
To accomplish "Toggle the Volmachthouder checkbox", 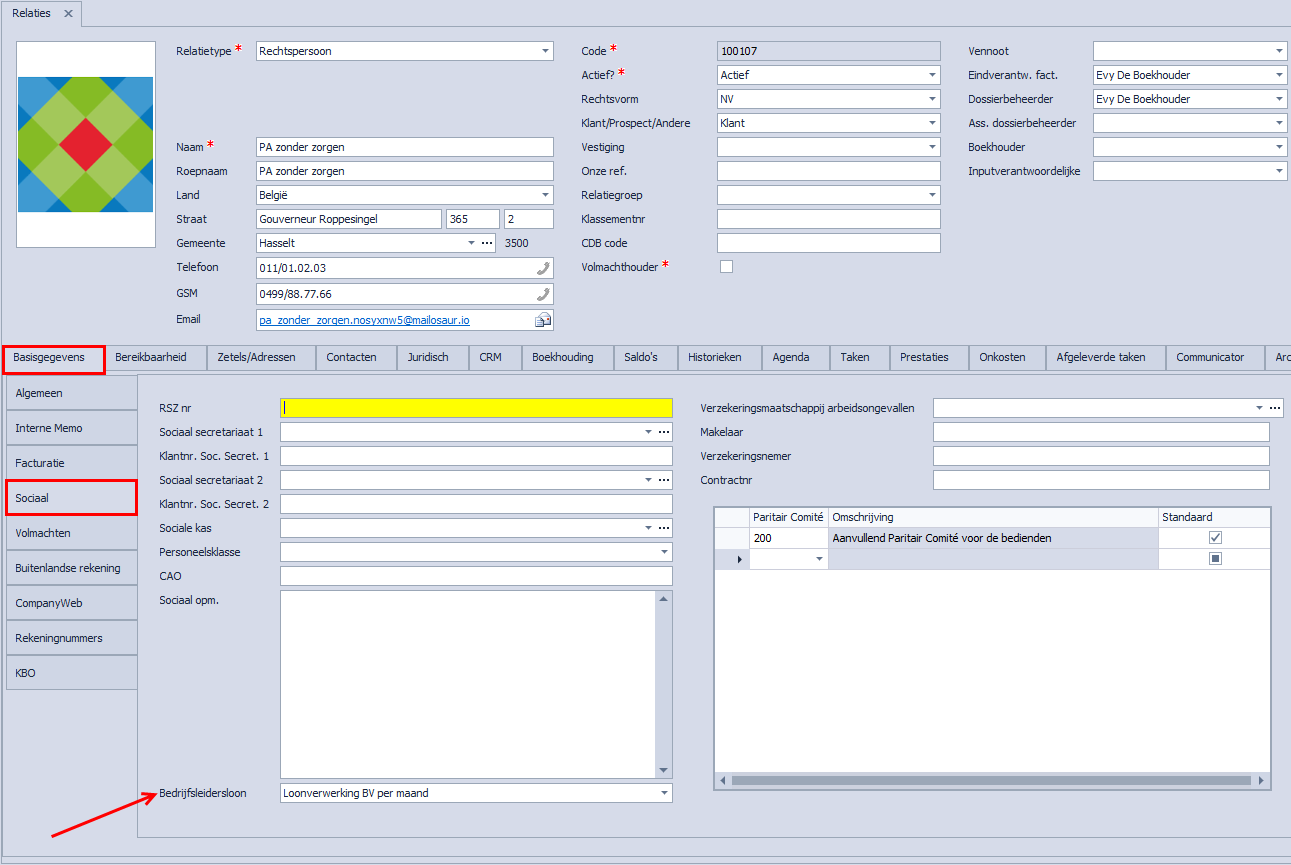I will coord(727,267).
